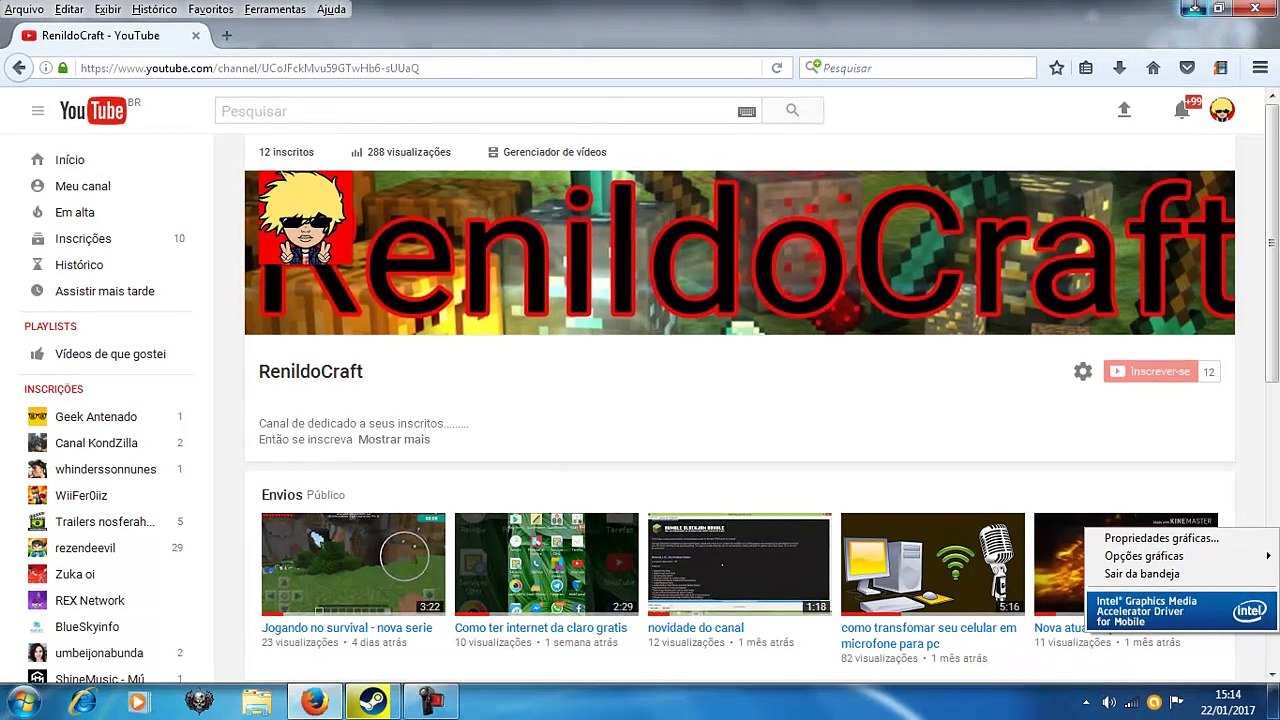The width and height of the screenshot is (1280, 720).
Task: Open the Arquivo menu
Action: [x=24, y=9]
